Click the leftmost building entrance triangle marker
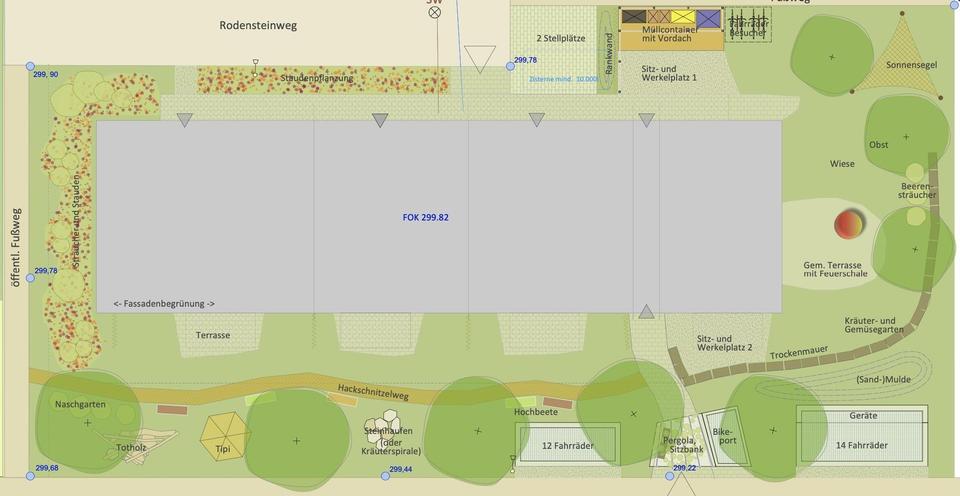960x496 pixels. click(x=184, y=120)
